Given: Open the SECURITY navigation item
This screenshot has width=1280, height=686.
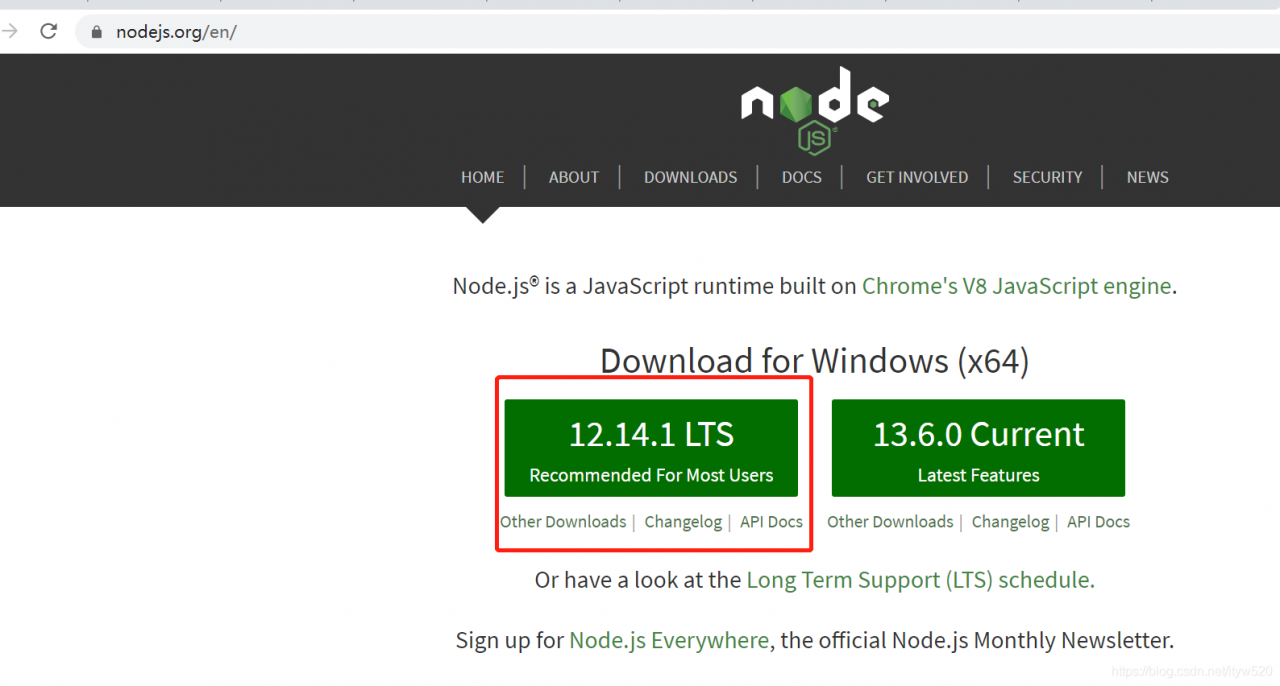Looking at the screenshot, I should [x=1047, y=177].
